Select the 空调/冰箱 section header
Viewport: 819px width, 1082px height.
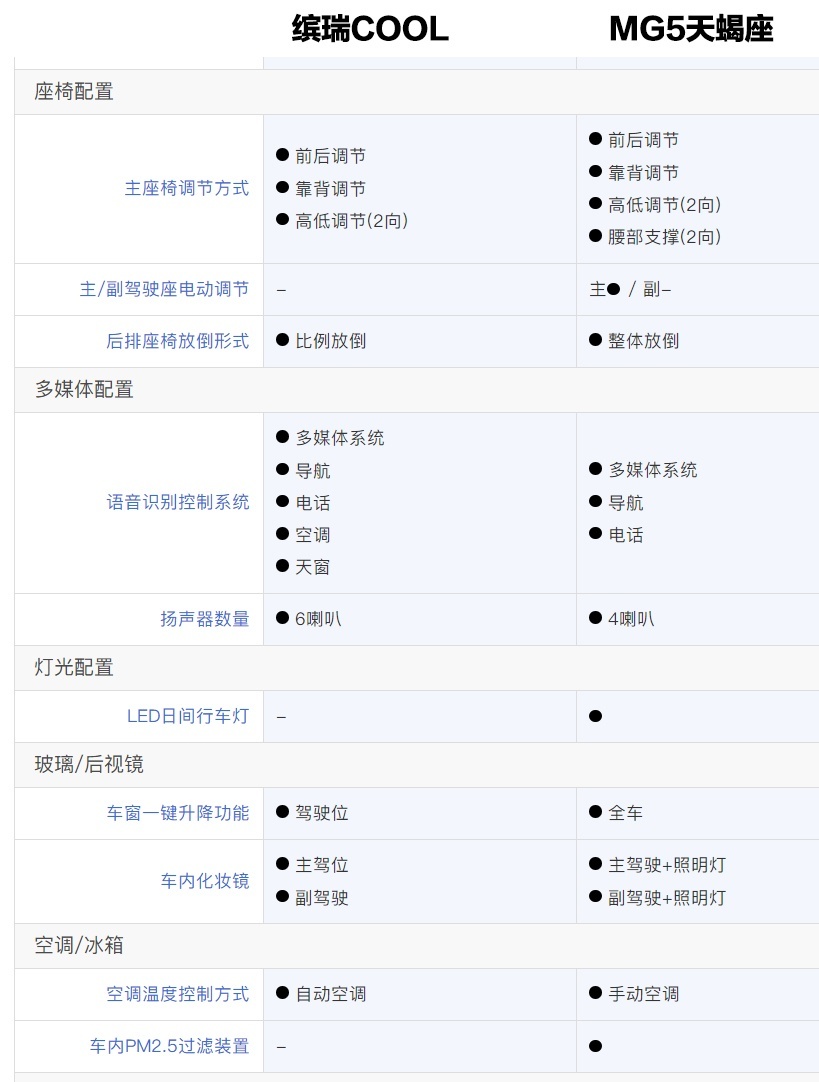[79, 945]
